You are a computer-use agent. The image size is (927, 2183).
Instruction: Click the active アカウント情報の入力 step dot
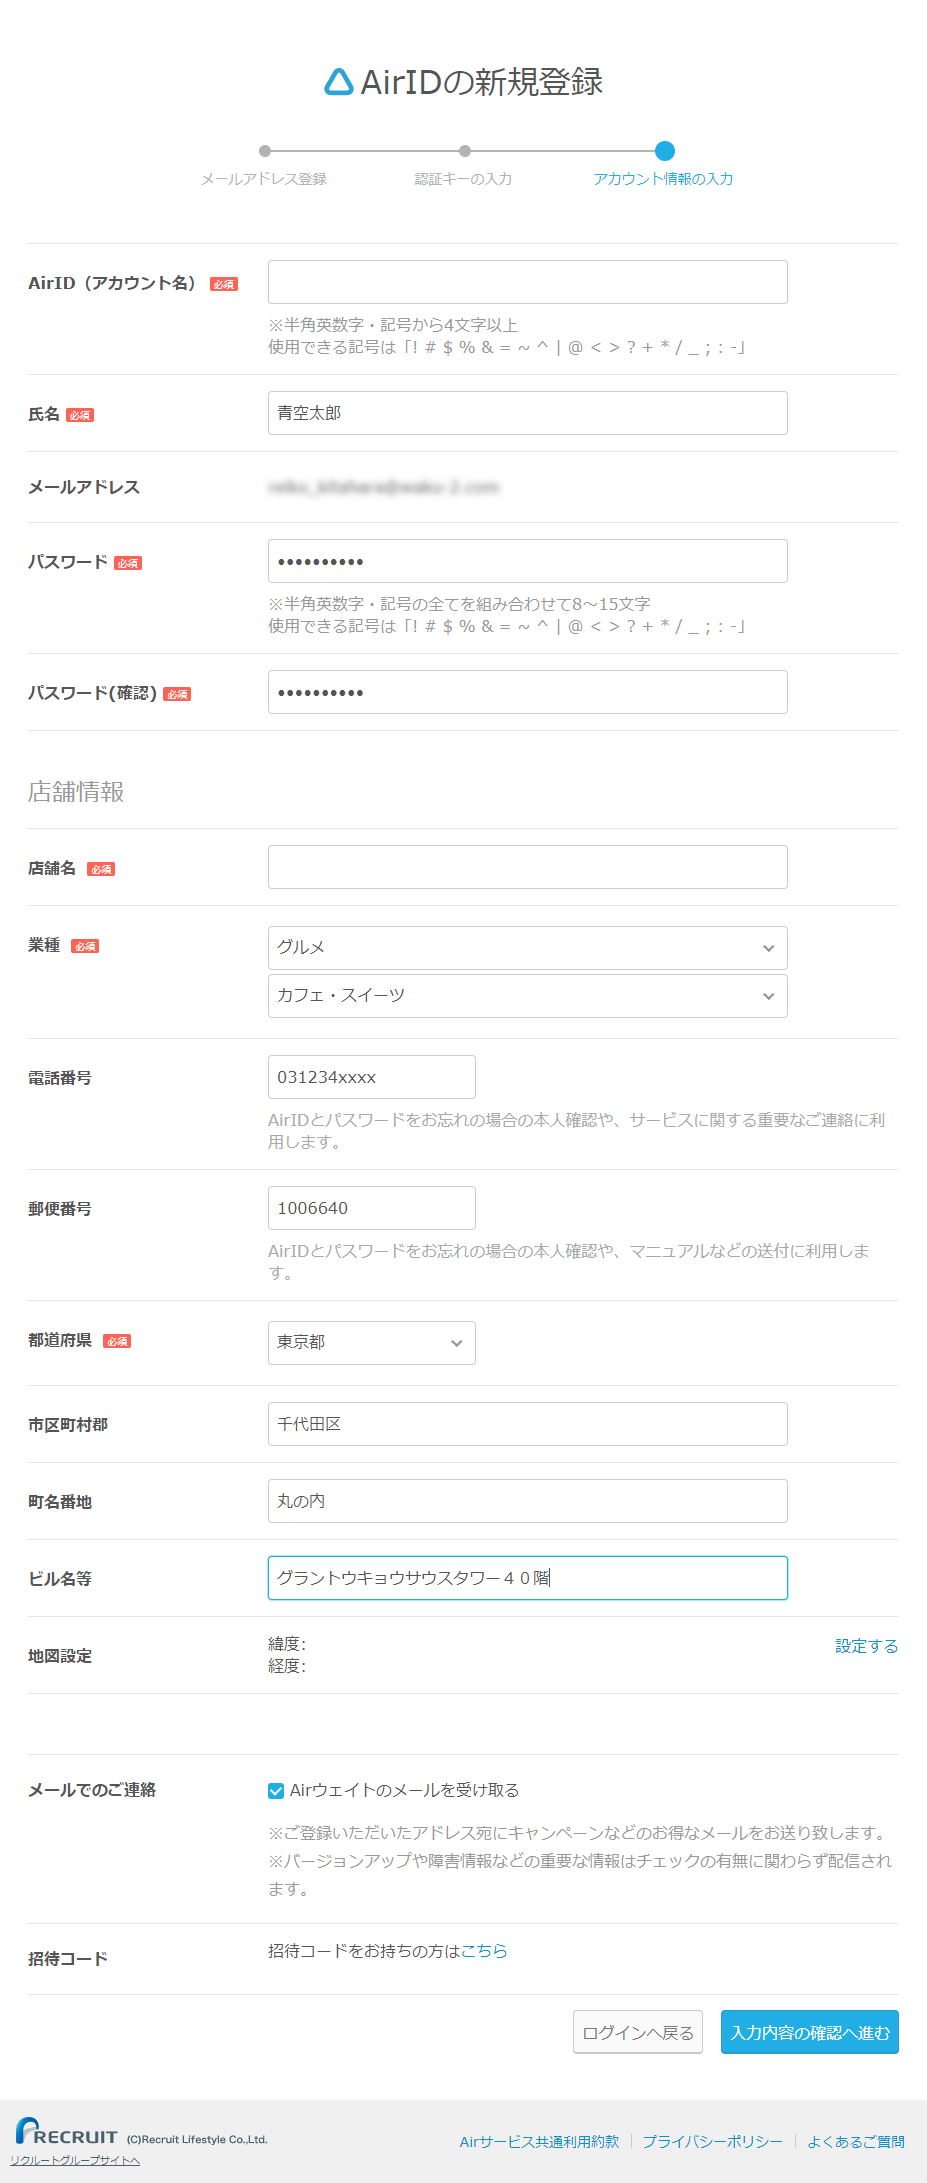point(665,151)
